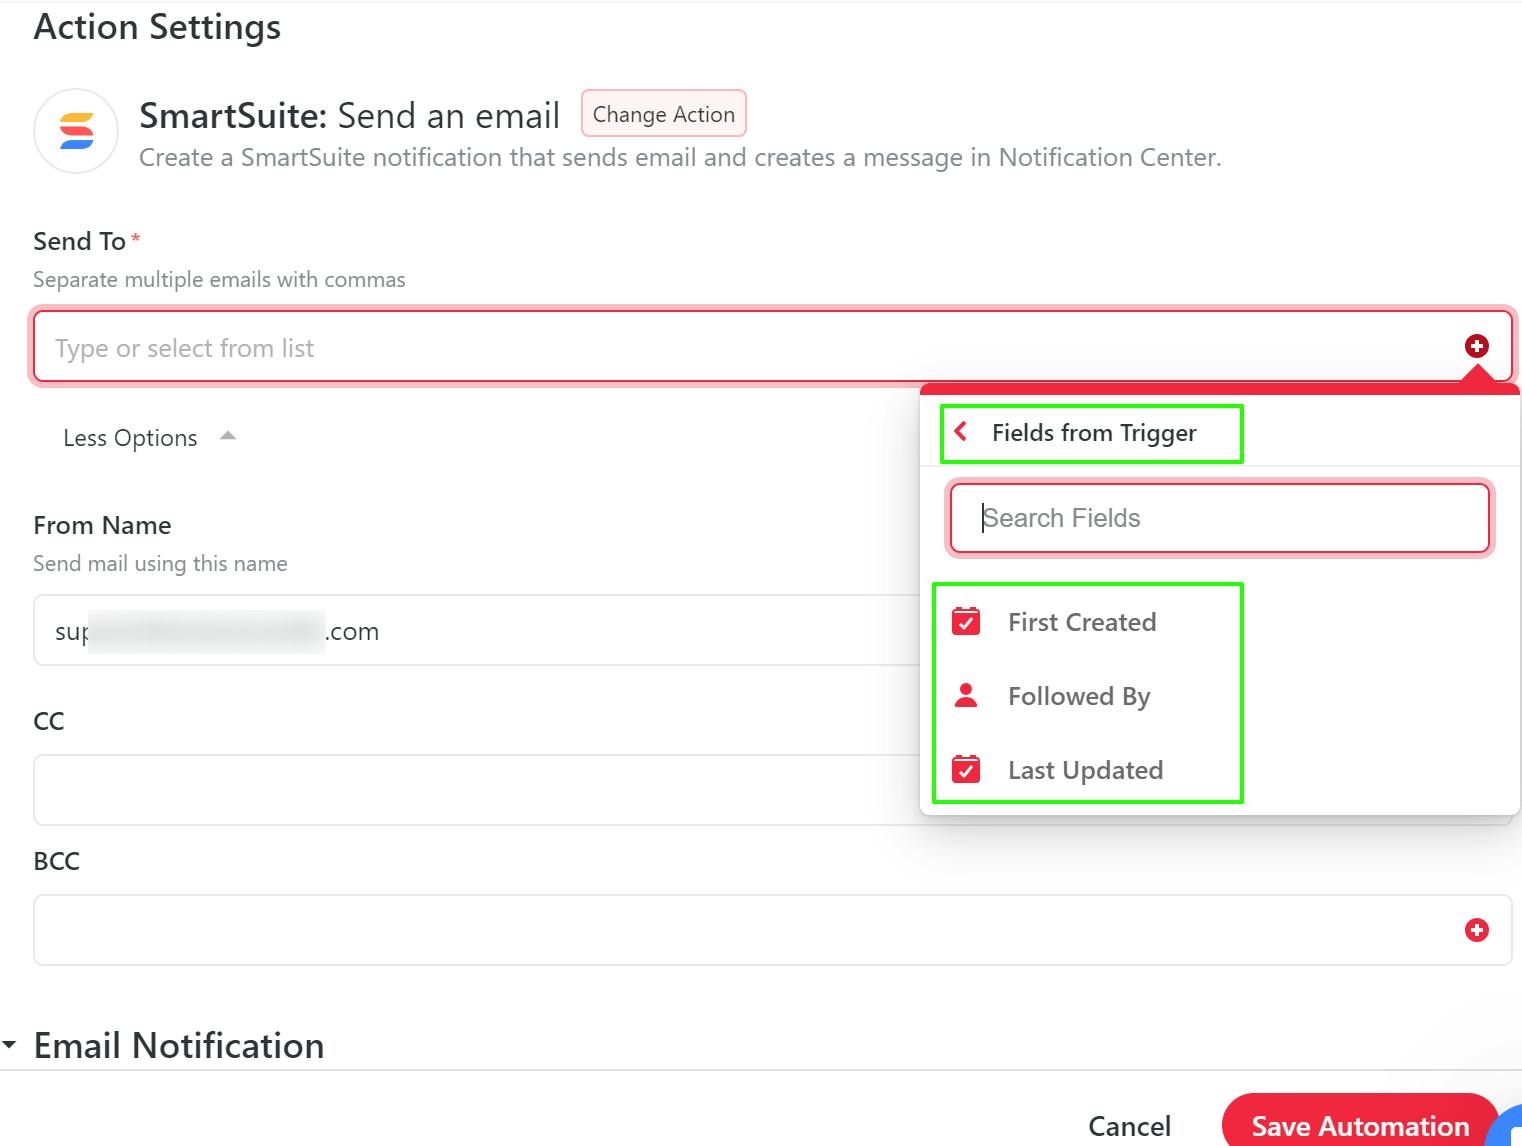Click into the CC input field
Image resolution: width=1522 pixels, height=1146 pixels.
(x=470, y=790)
